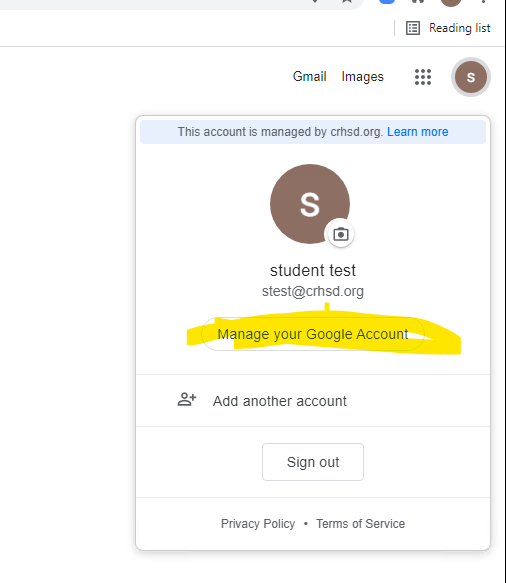
Task: Click the camera icon to change profile picture
Action: point(341,234)
